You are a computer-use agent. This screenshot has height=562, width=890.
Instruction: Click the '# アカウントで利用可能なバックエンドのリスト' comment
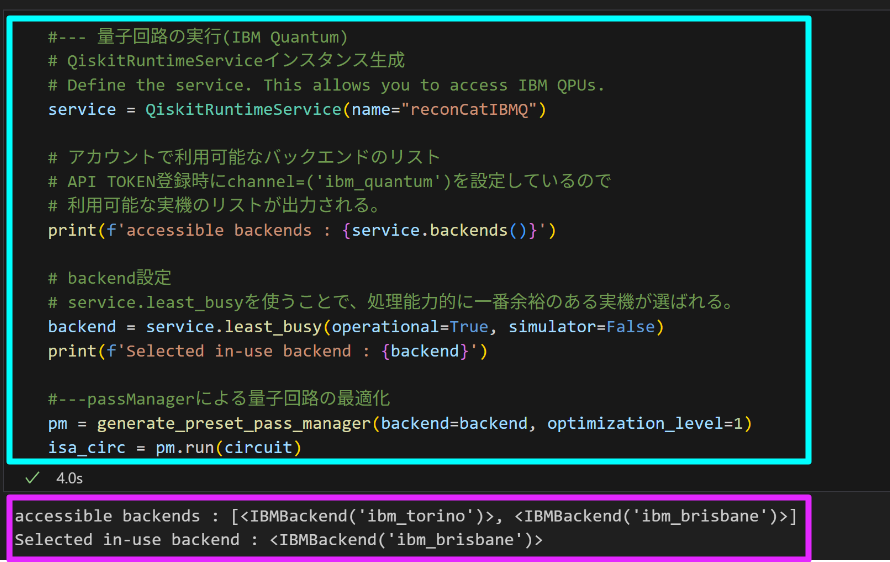(x=244, y=157)
